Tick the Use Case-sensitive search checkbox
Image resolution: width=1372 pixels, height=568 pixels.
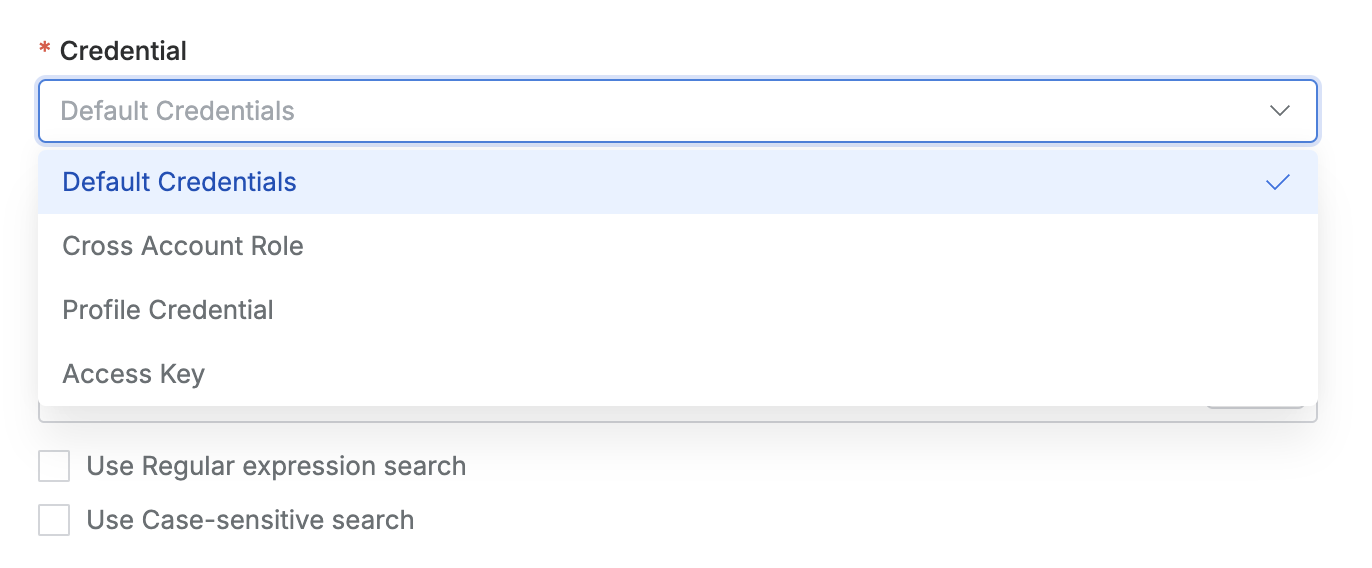tap(54, 520)
